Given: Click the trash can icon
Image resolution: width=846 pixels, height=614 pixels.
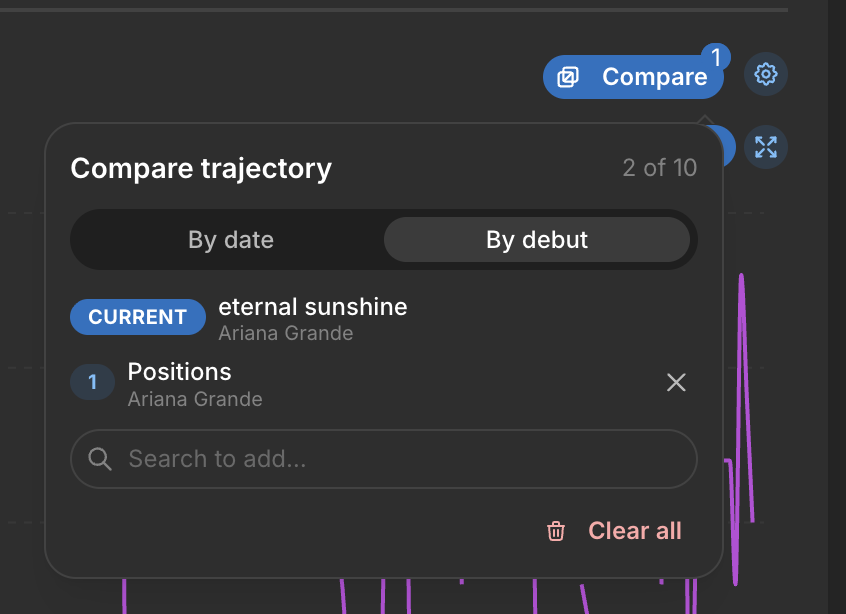Looking at the screenshot, I should [x=556, y=531].
